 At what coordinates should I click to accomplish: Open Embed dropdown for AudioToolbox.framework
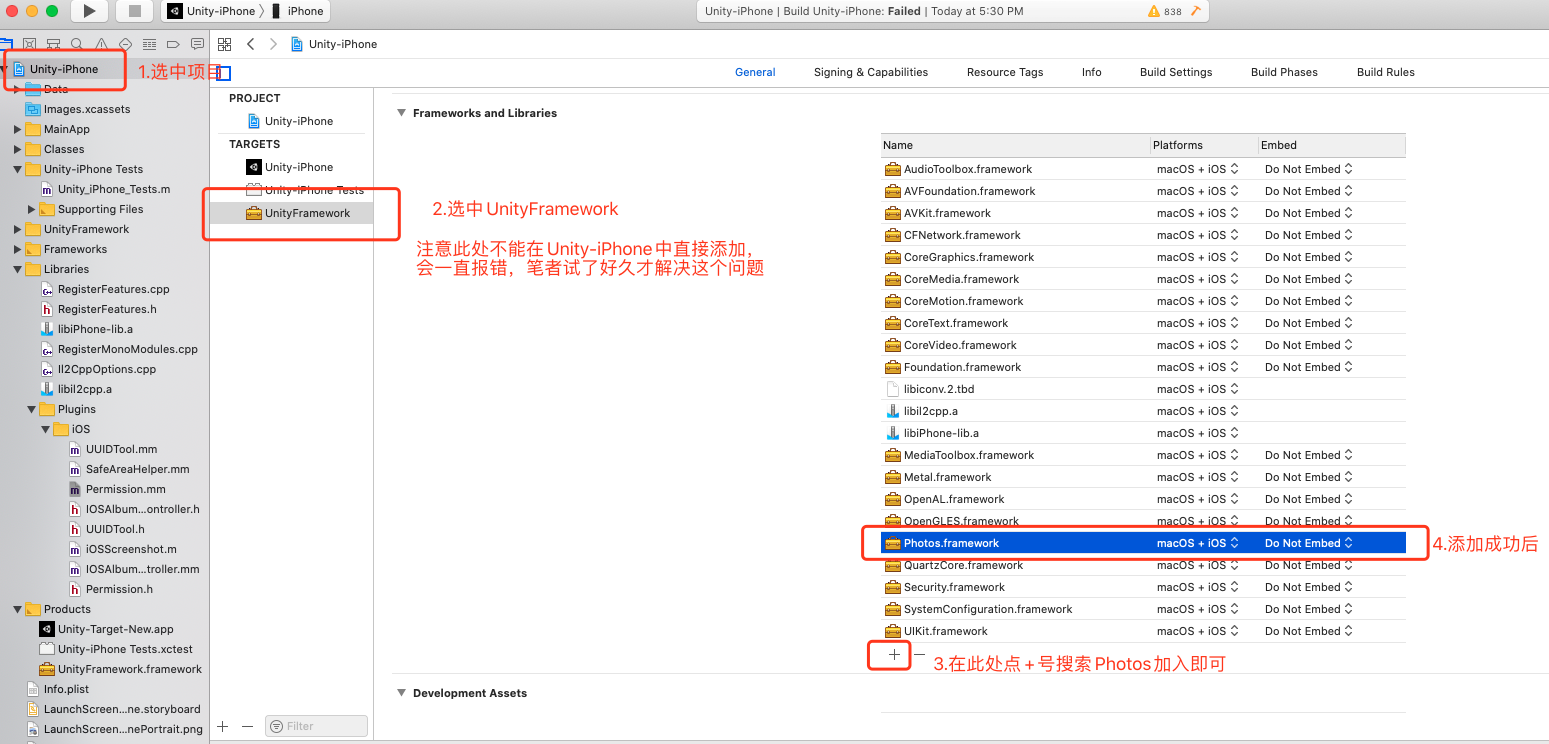[x=1308, y=169]
